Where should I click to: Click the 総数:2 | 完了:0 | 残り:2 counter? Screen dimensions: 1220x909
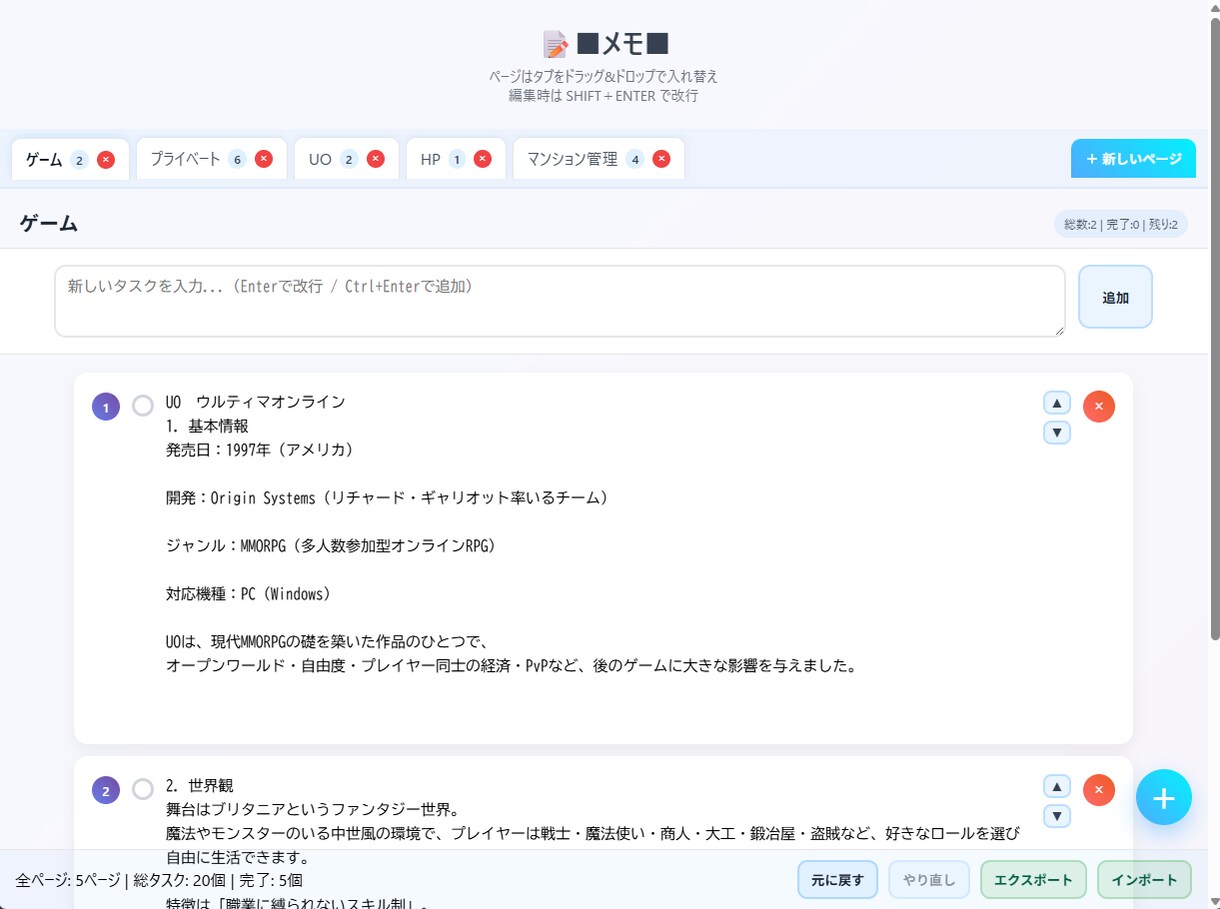pos(1121,224)
